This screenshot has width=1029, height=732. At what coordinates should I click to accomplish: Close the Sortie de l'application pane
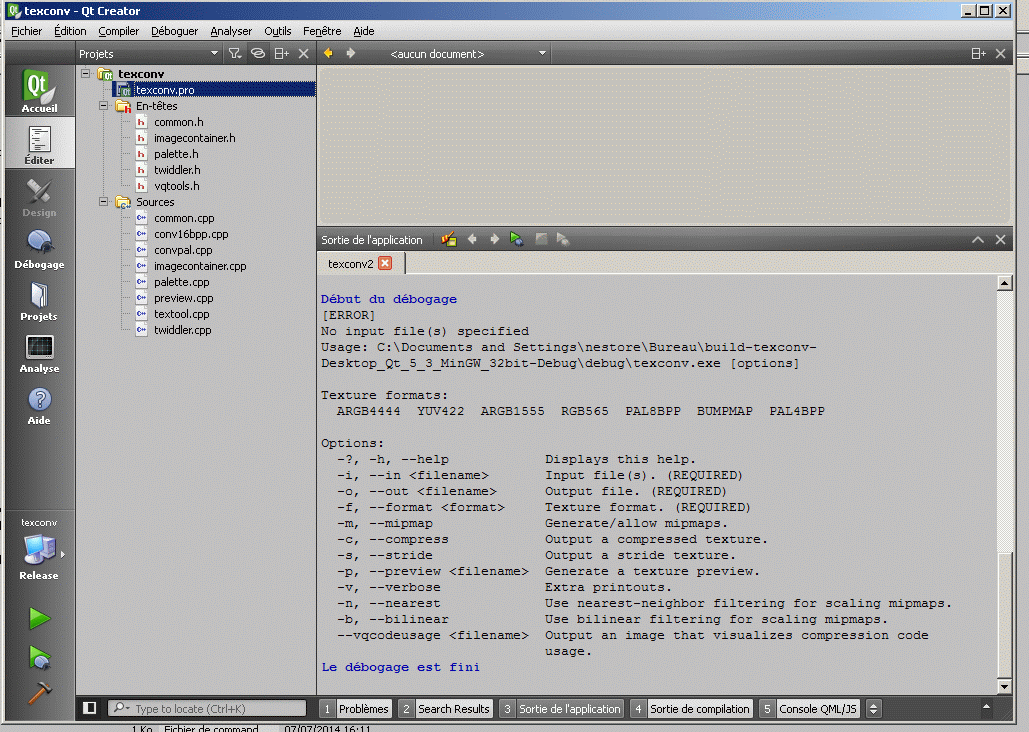point(1000,240)
